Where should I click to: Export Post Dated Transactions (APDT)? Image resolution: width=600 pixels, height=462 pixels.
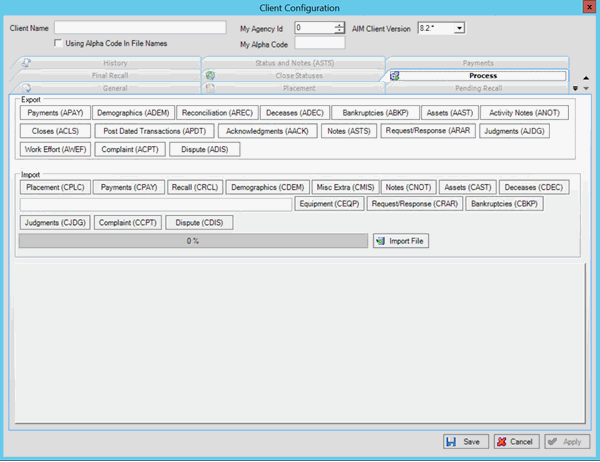pyautogui.click(x=155, y=131)
